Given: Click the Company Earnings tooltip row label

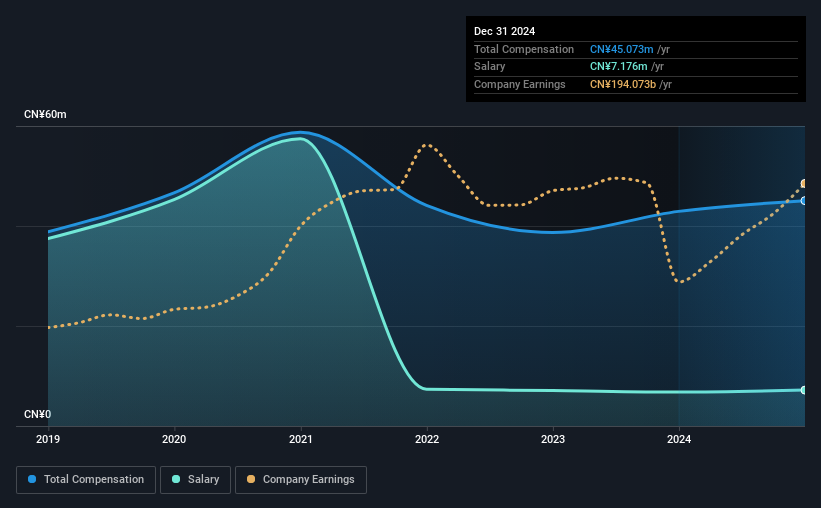Looking at the screenshot, I should 519,84.
